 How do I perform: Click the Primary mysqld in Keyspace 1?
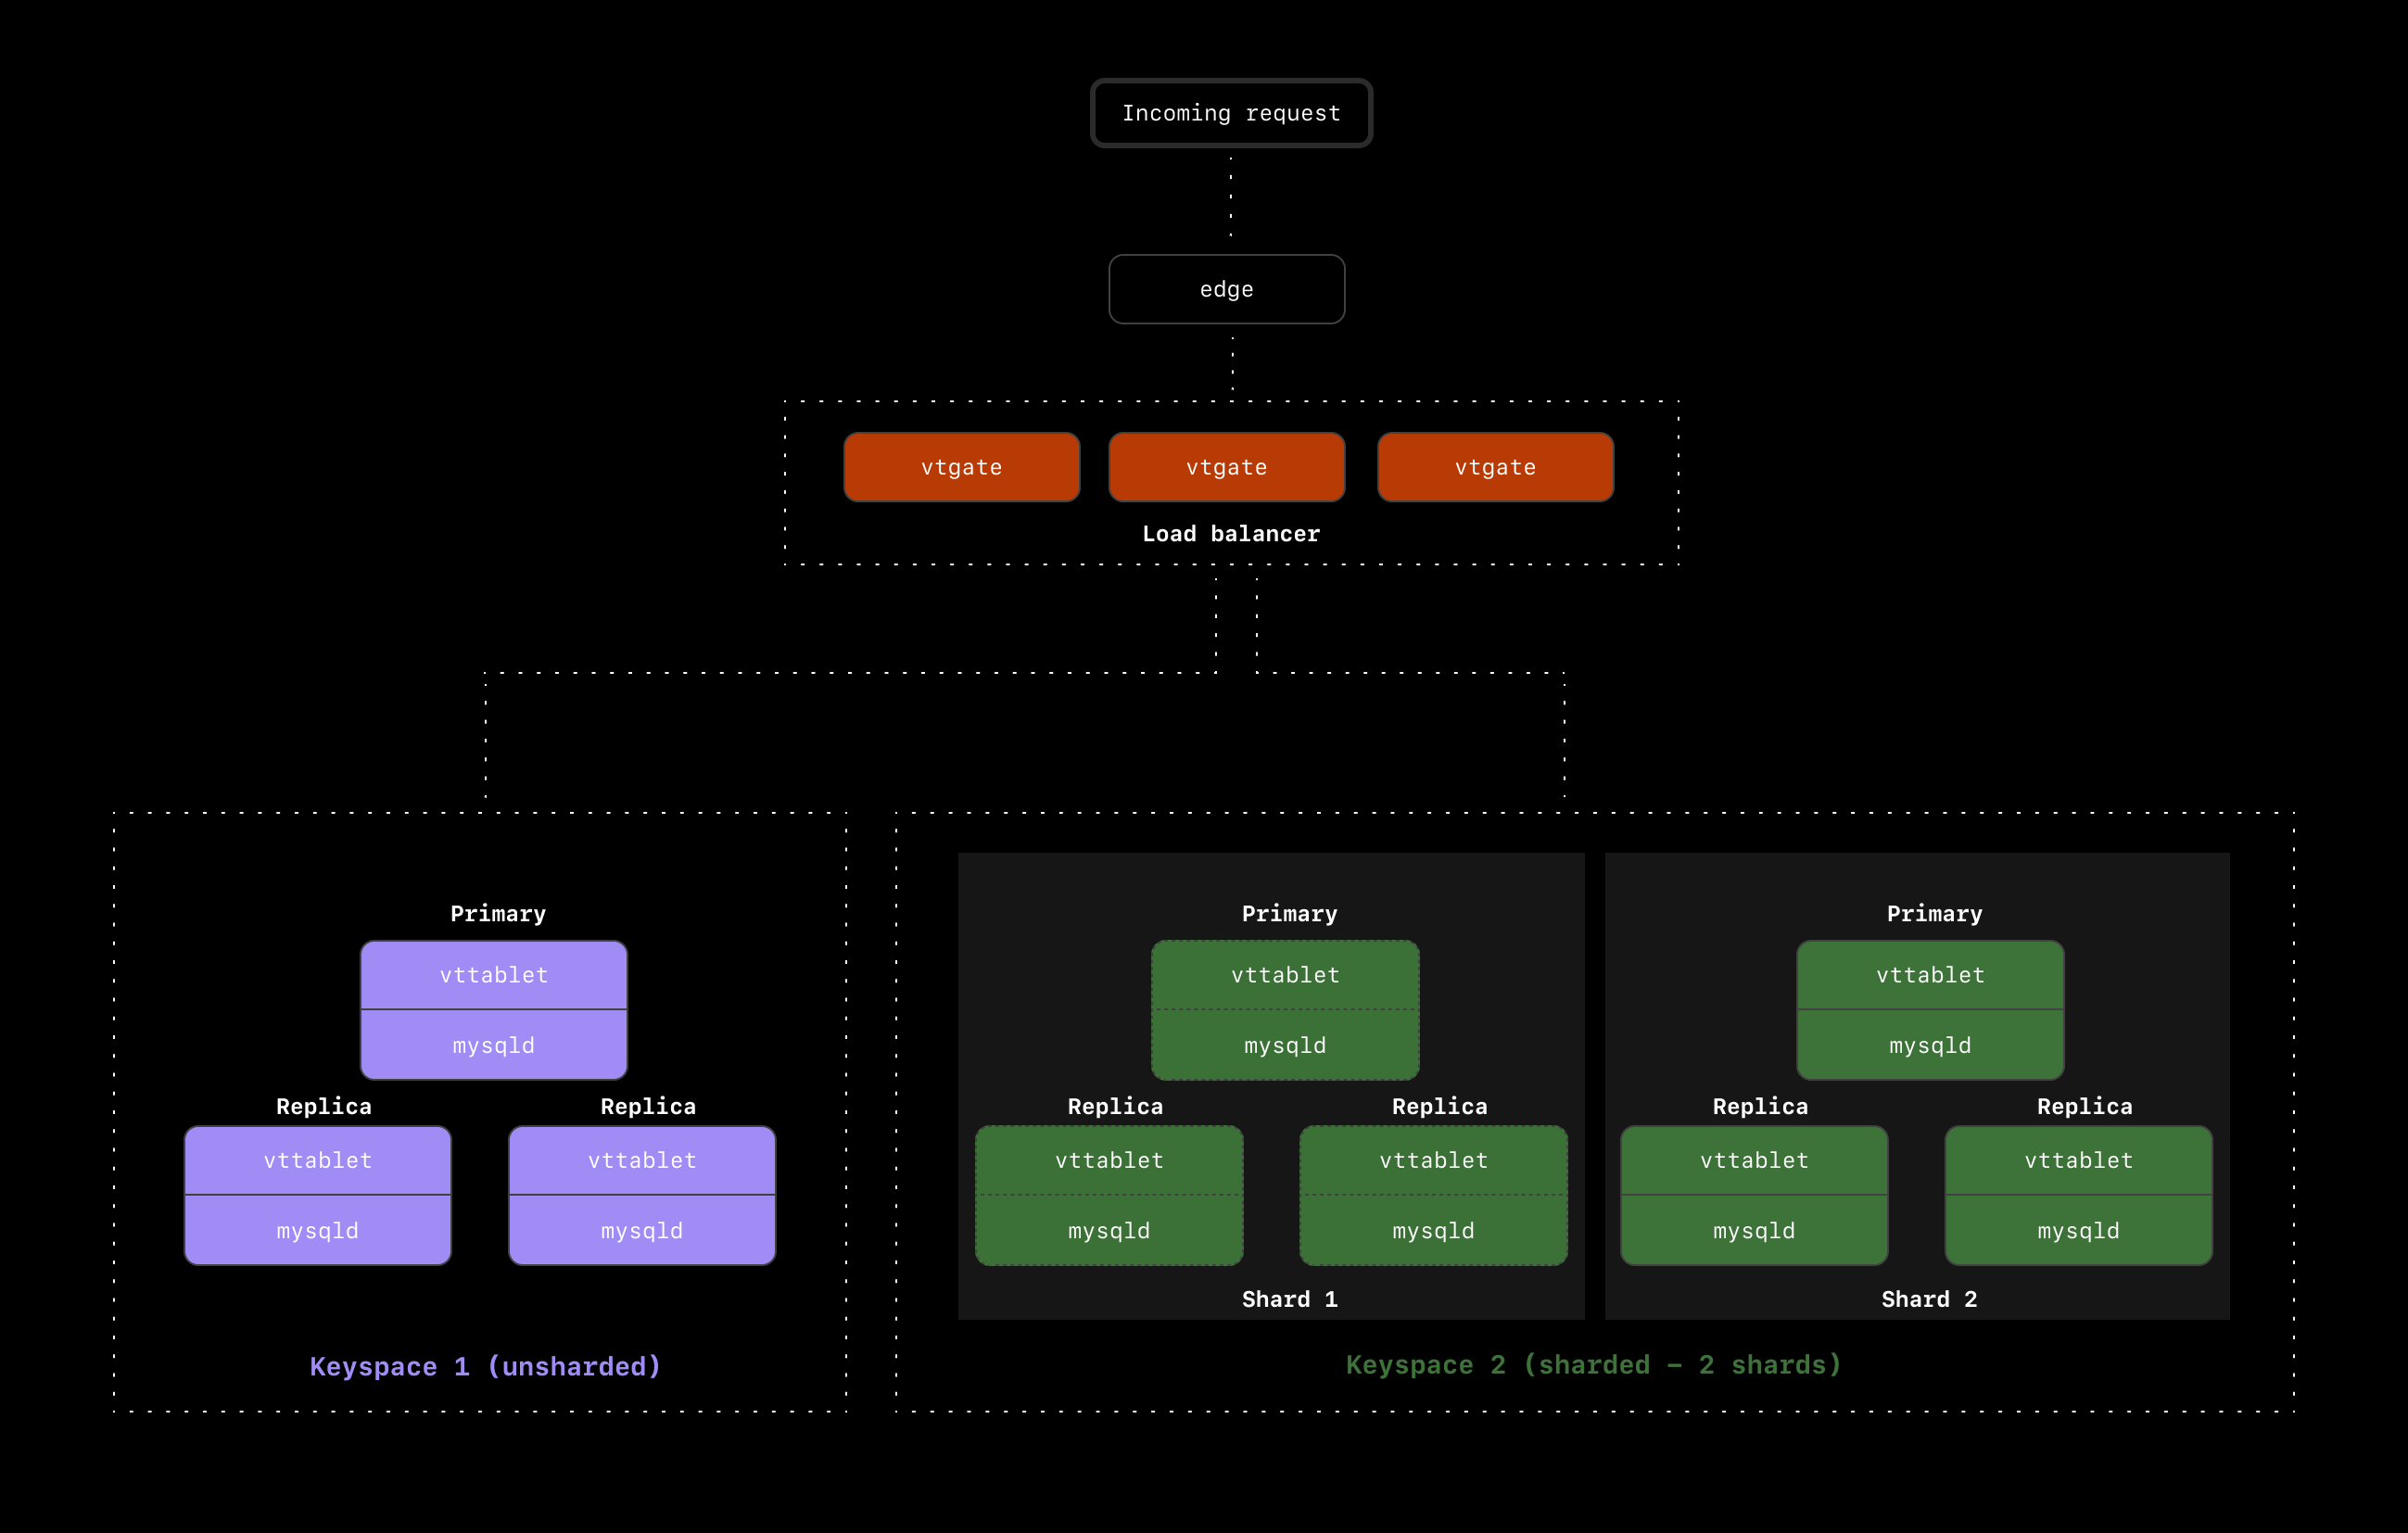494,1044
